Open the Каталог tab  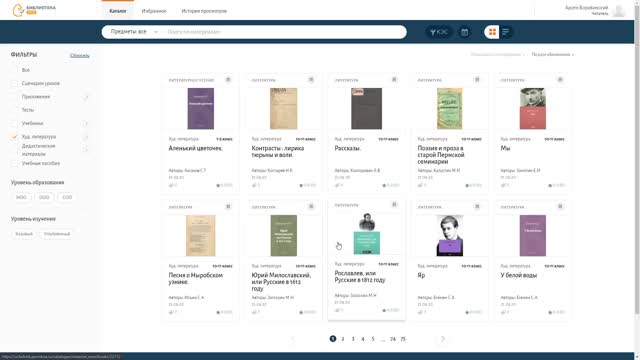pyautogui.click(x=118, y=11)
